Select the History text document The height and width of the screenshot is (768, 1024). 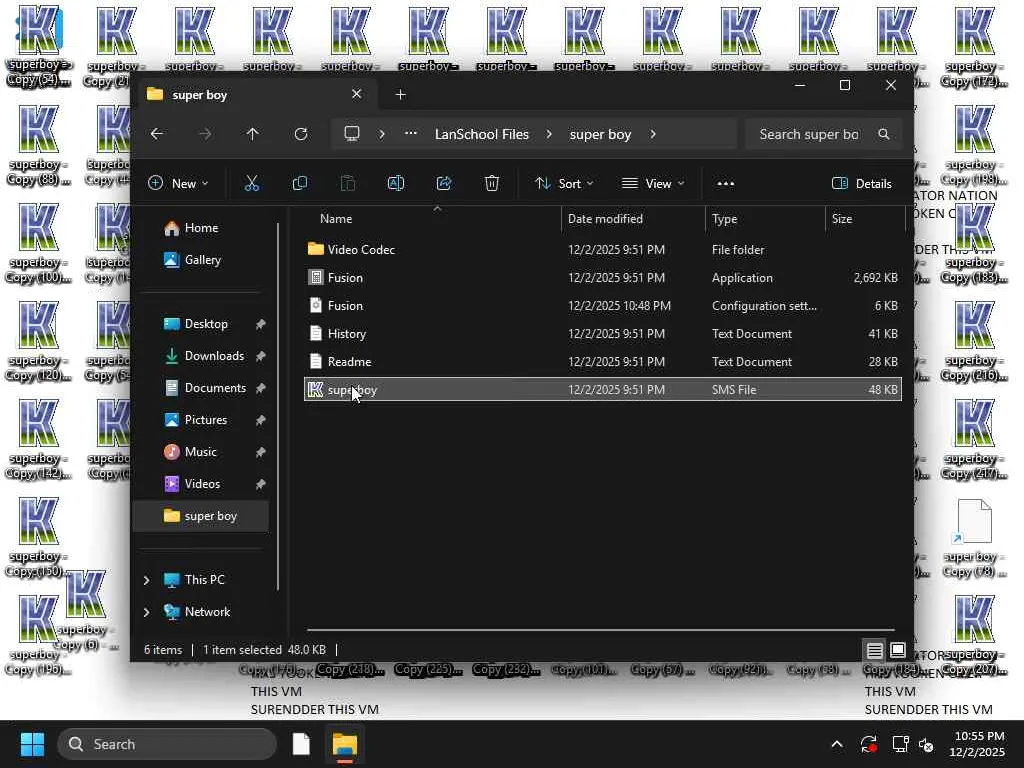click(603, 334)
